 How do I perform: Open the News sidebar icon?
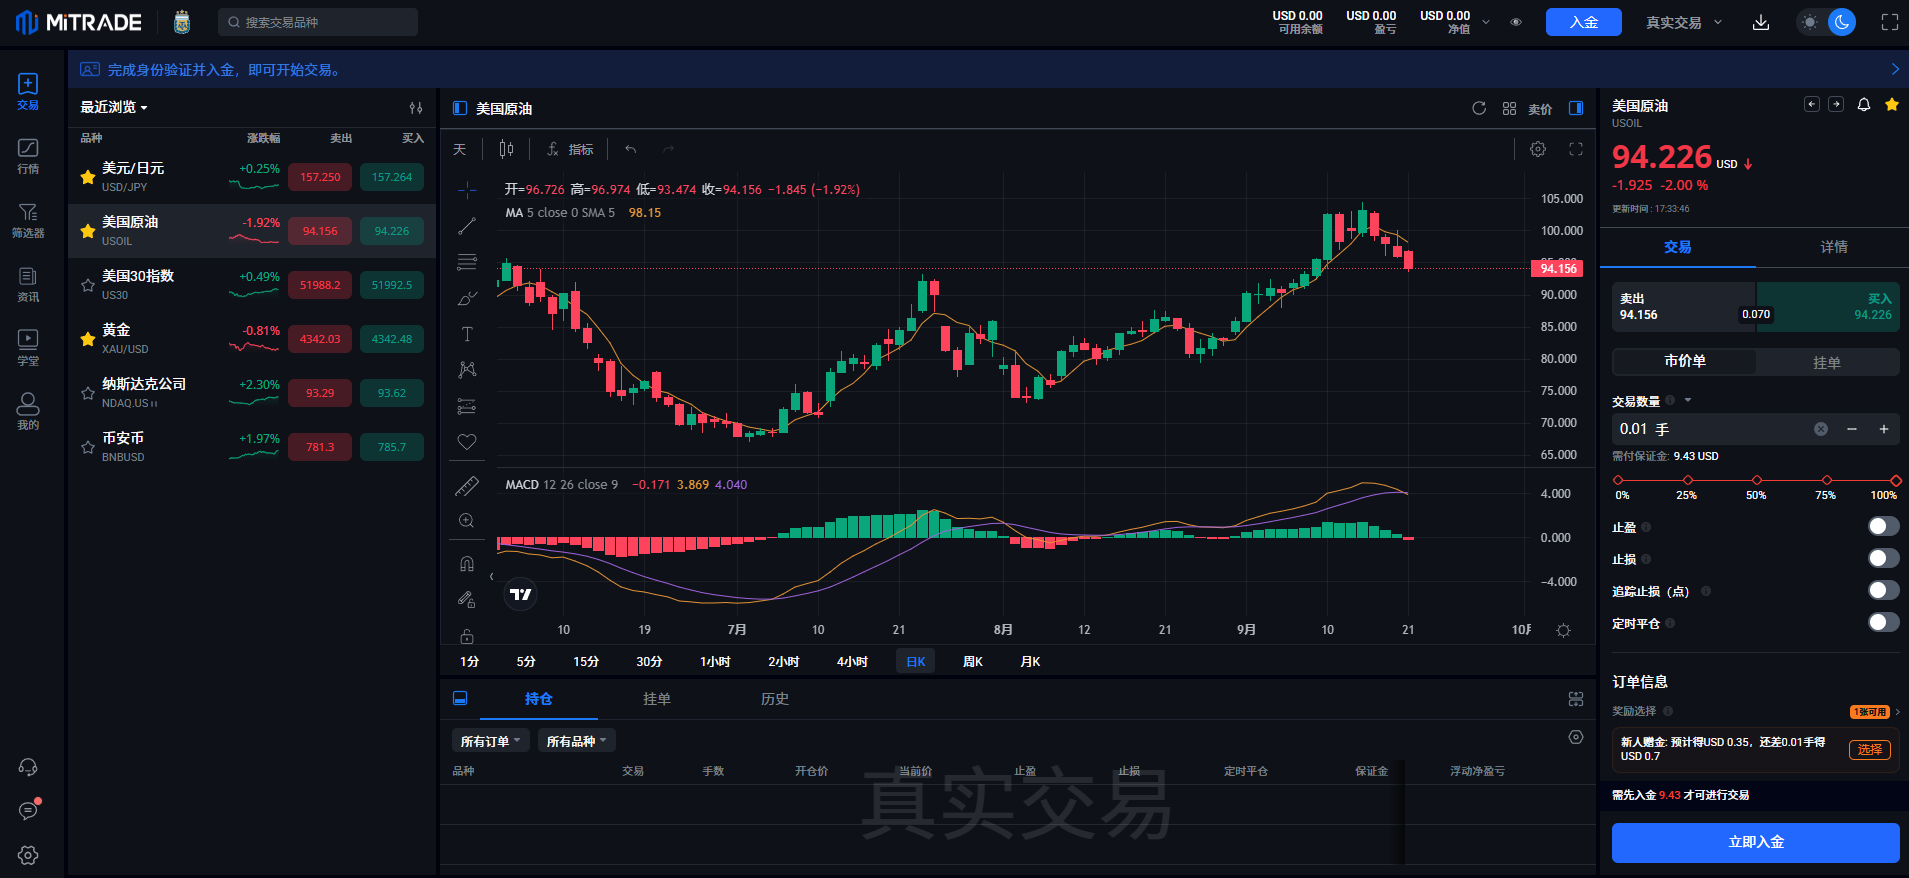click(x=28, y=283)
